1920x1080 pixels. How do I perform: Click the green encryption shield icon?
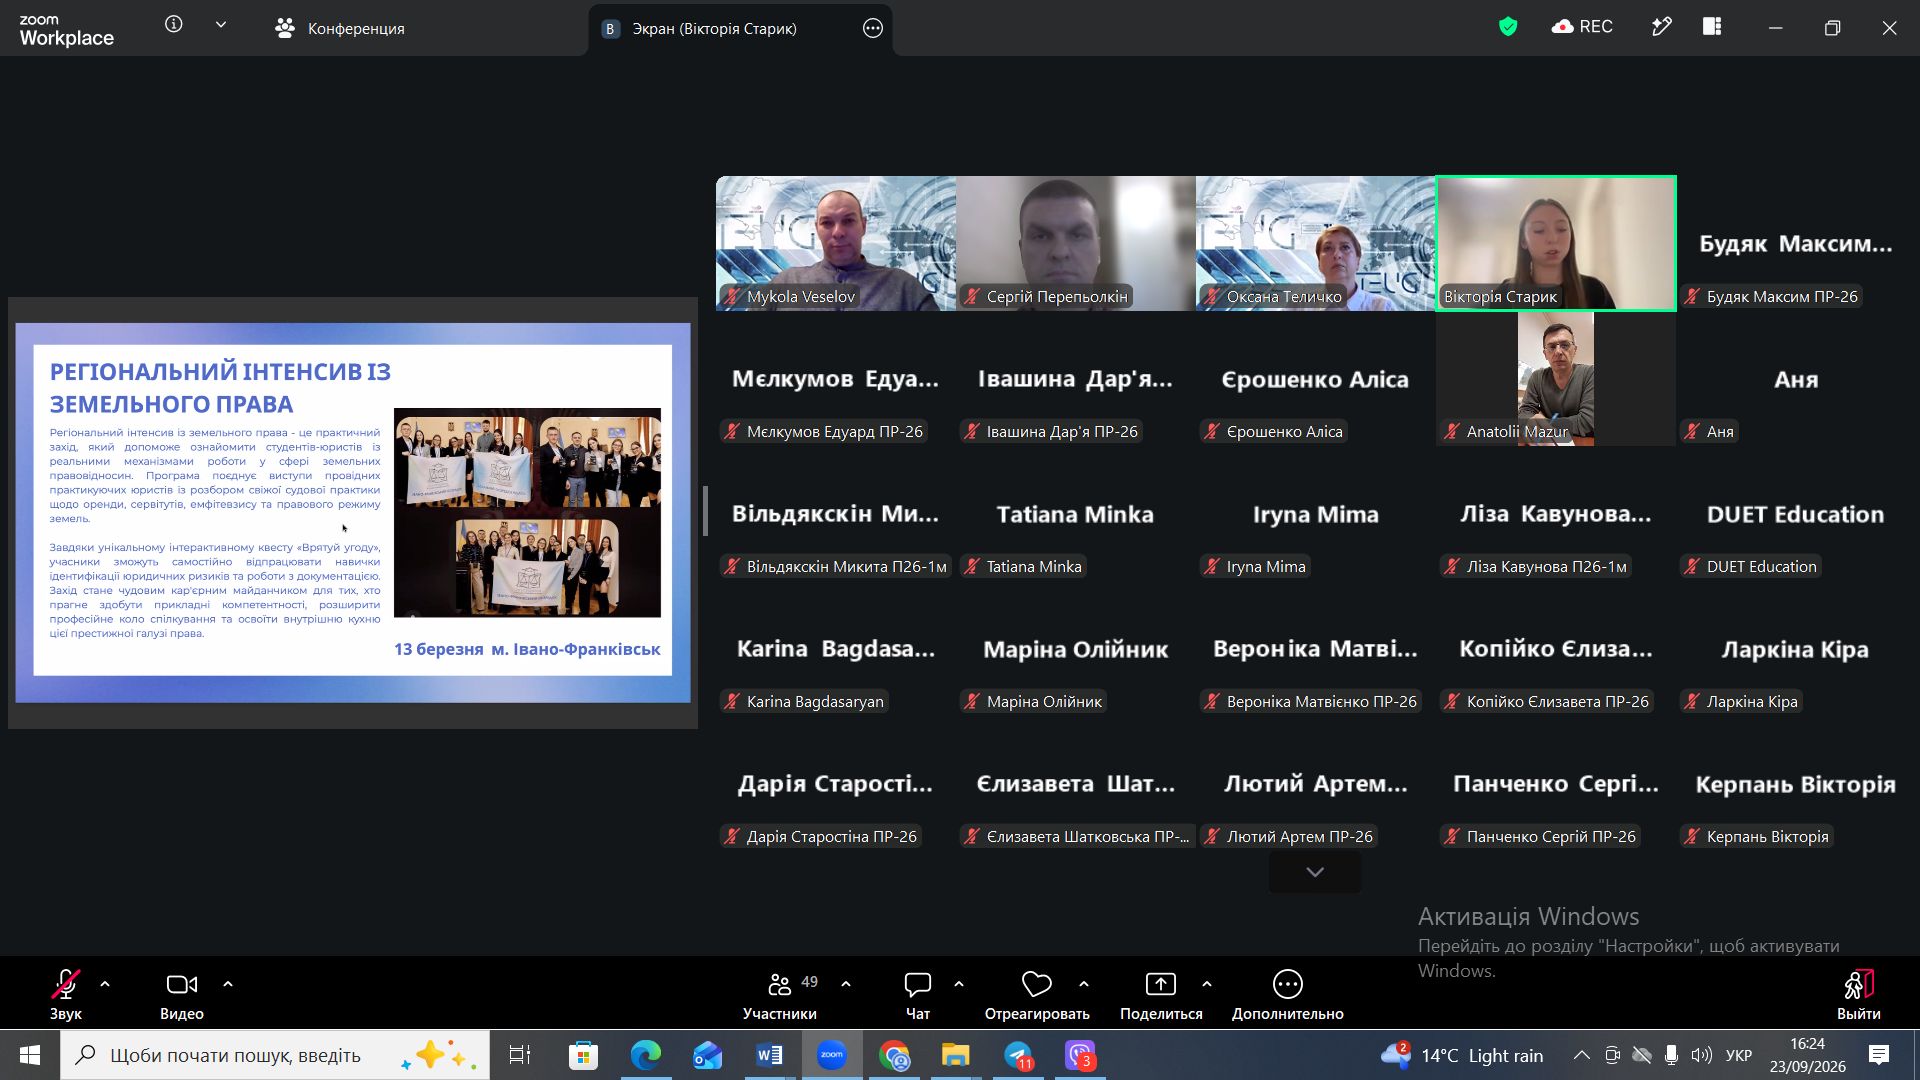coord(1508,27)
